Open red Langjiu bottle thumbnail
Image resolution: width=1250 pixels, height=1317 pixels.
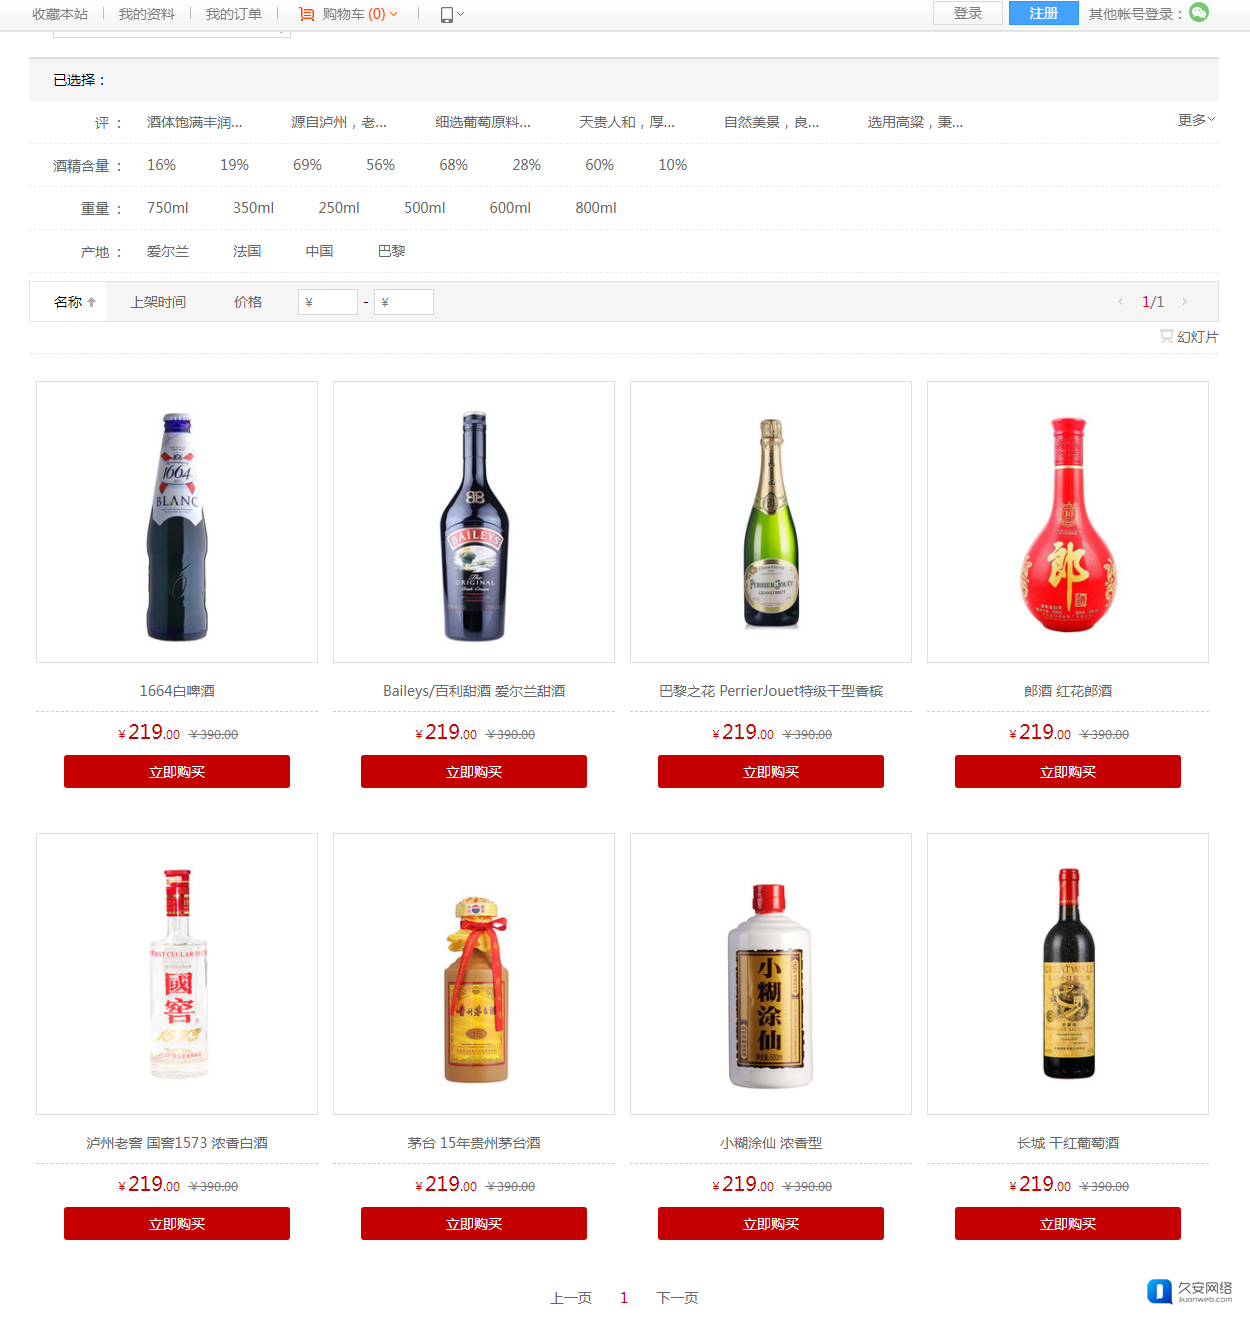[1068, 522]
